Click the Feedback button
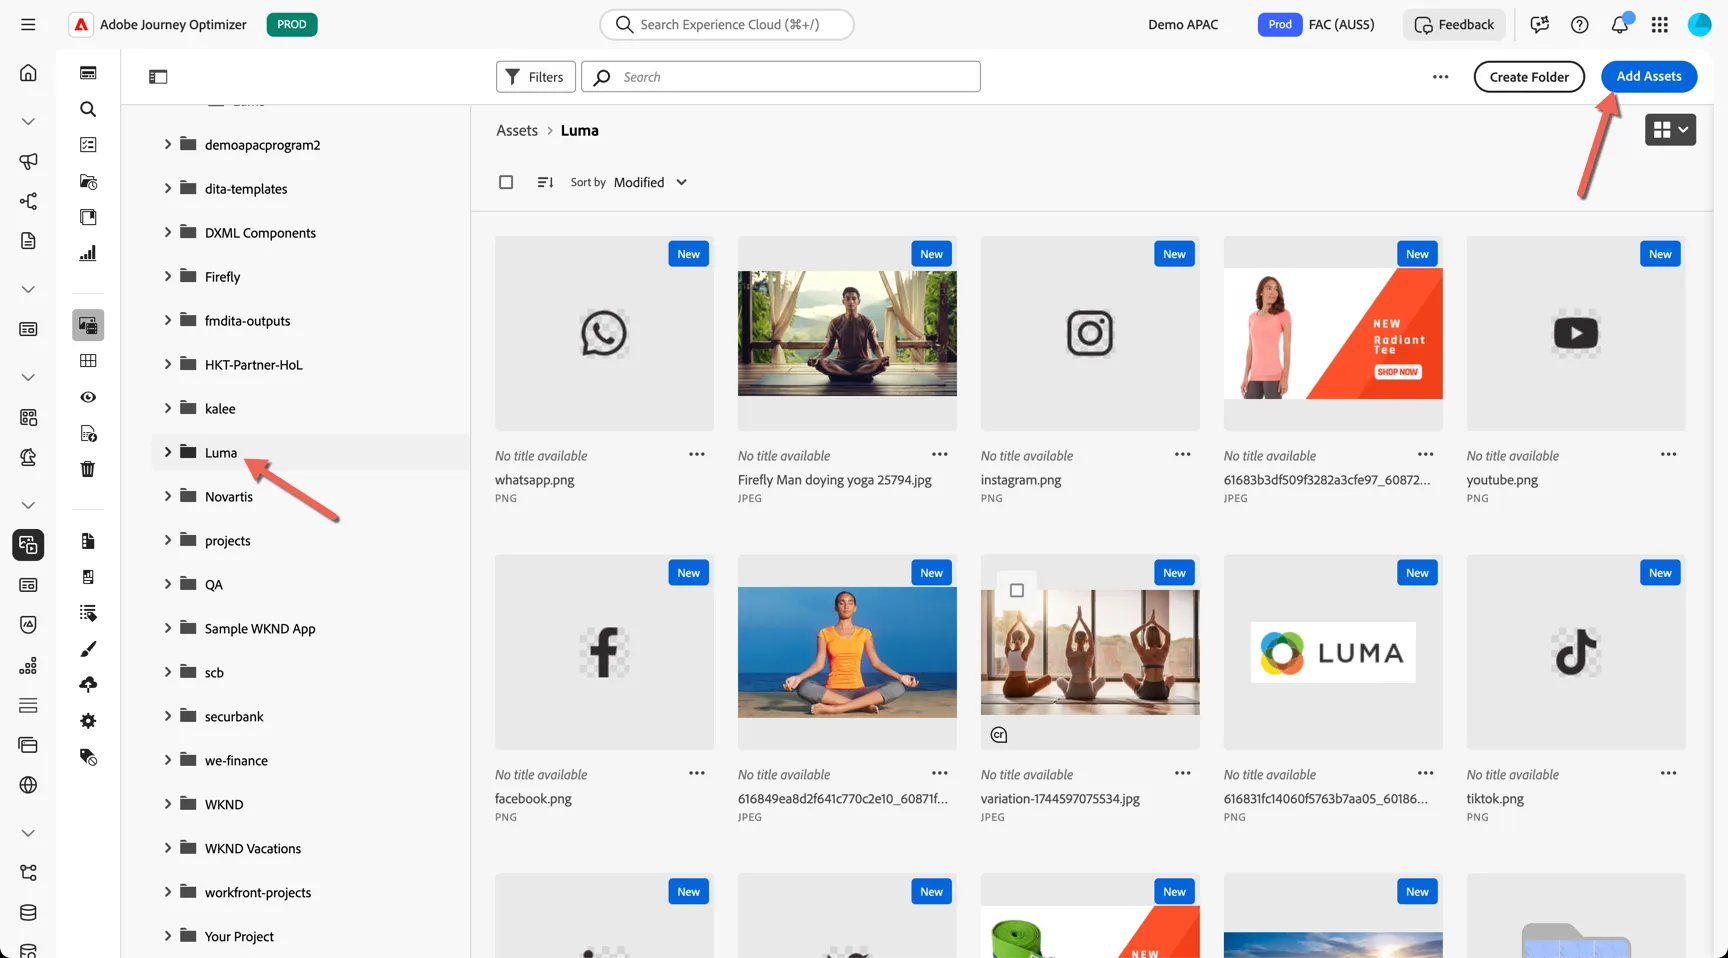Viewport: 1728px width, 958px height. click(1455, 25)
